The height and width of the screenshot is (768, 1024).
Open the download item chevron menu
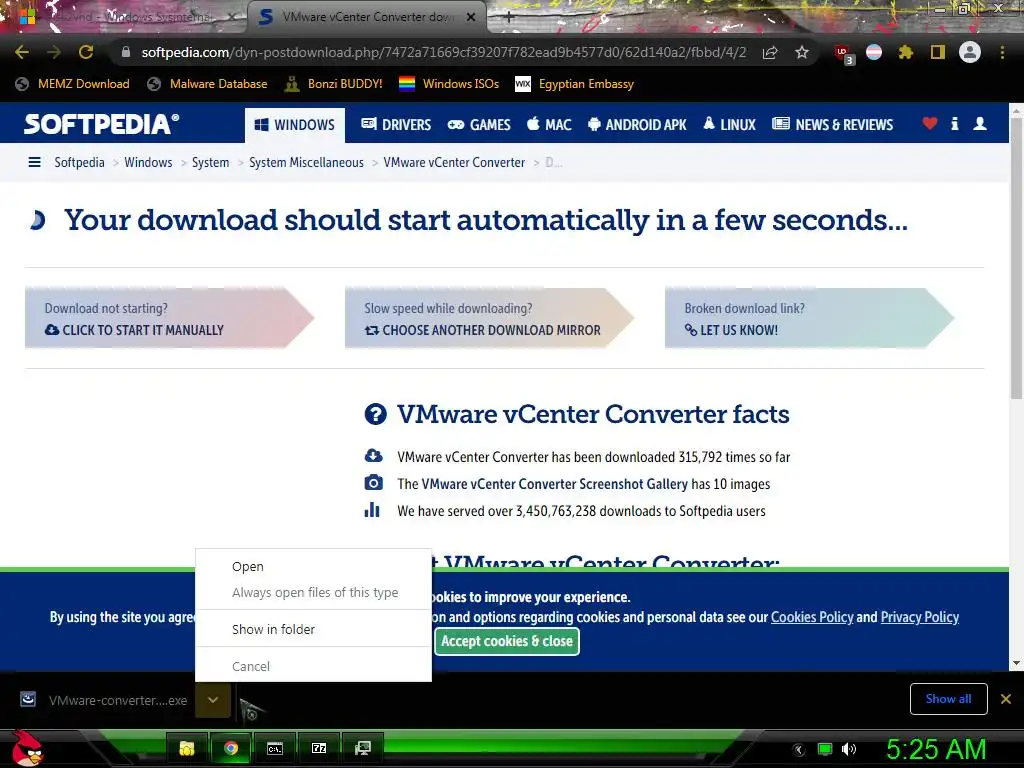point(213,699)
